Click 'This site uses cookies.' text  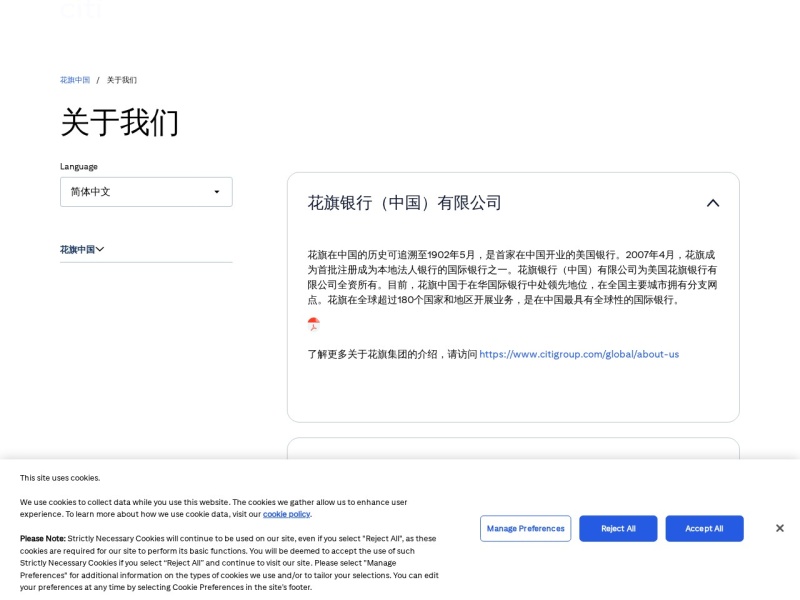tap(60, 478)
